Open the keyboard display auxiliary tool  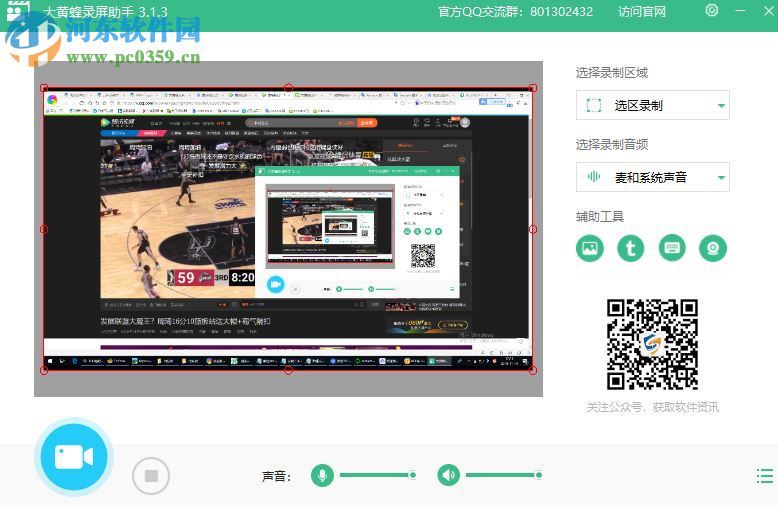[672, 248]
